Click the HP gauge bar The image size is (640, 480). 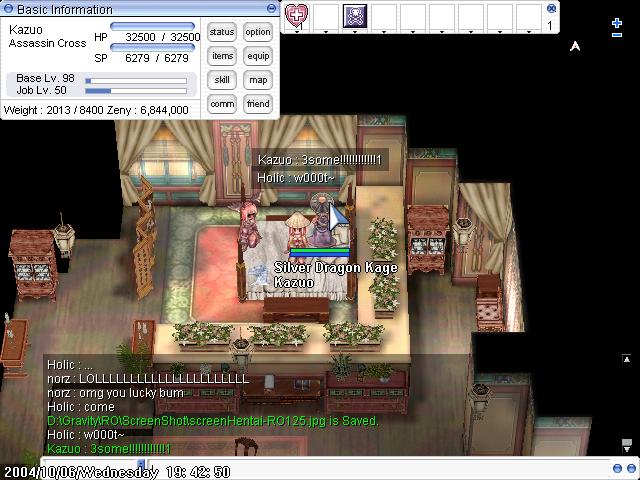[x=152, y=27]
